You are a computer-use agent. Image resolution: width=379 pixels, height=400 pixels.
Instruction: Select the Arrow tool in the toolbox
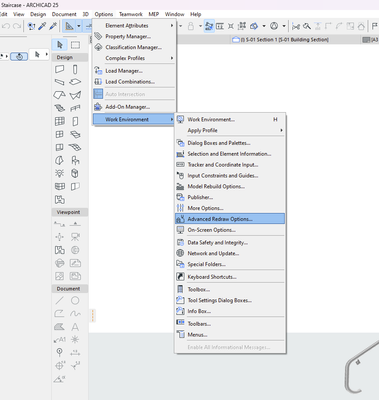(x=60, y=45)
